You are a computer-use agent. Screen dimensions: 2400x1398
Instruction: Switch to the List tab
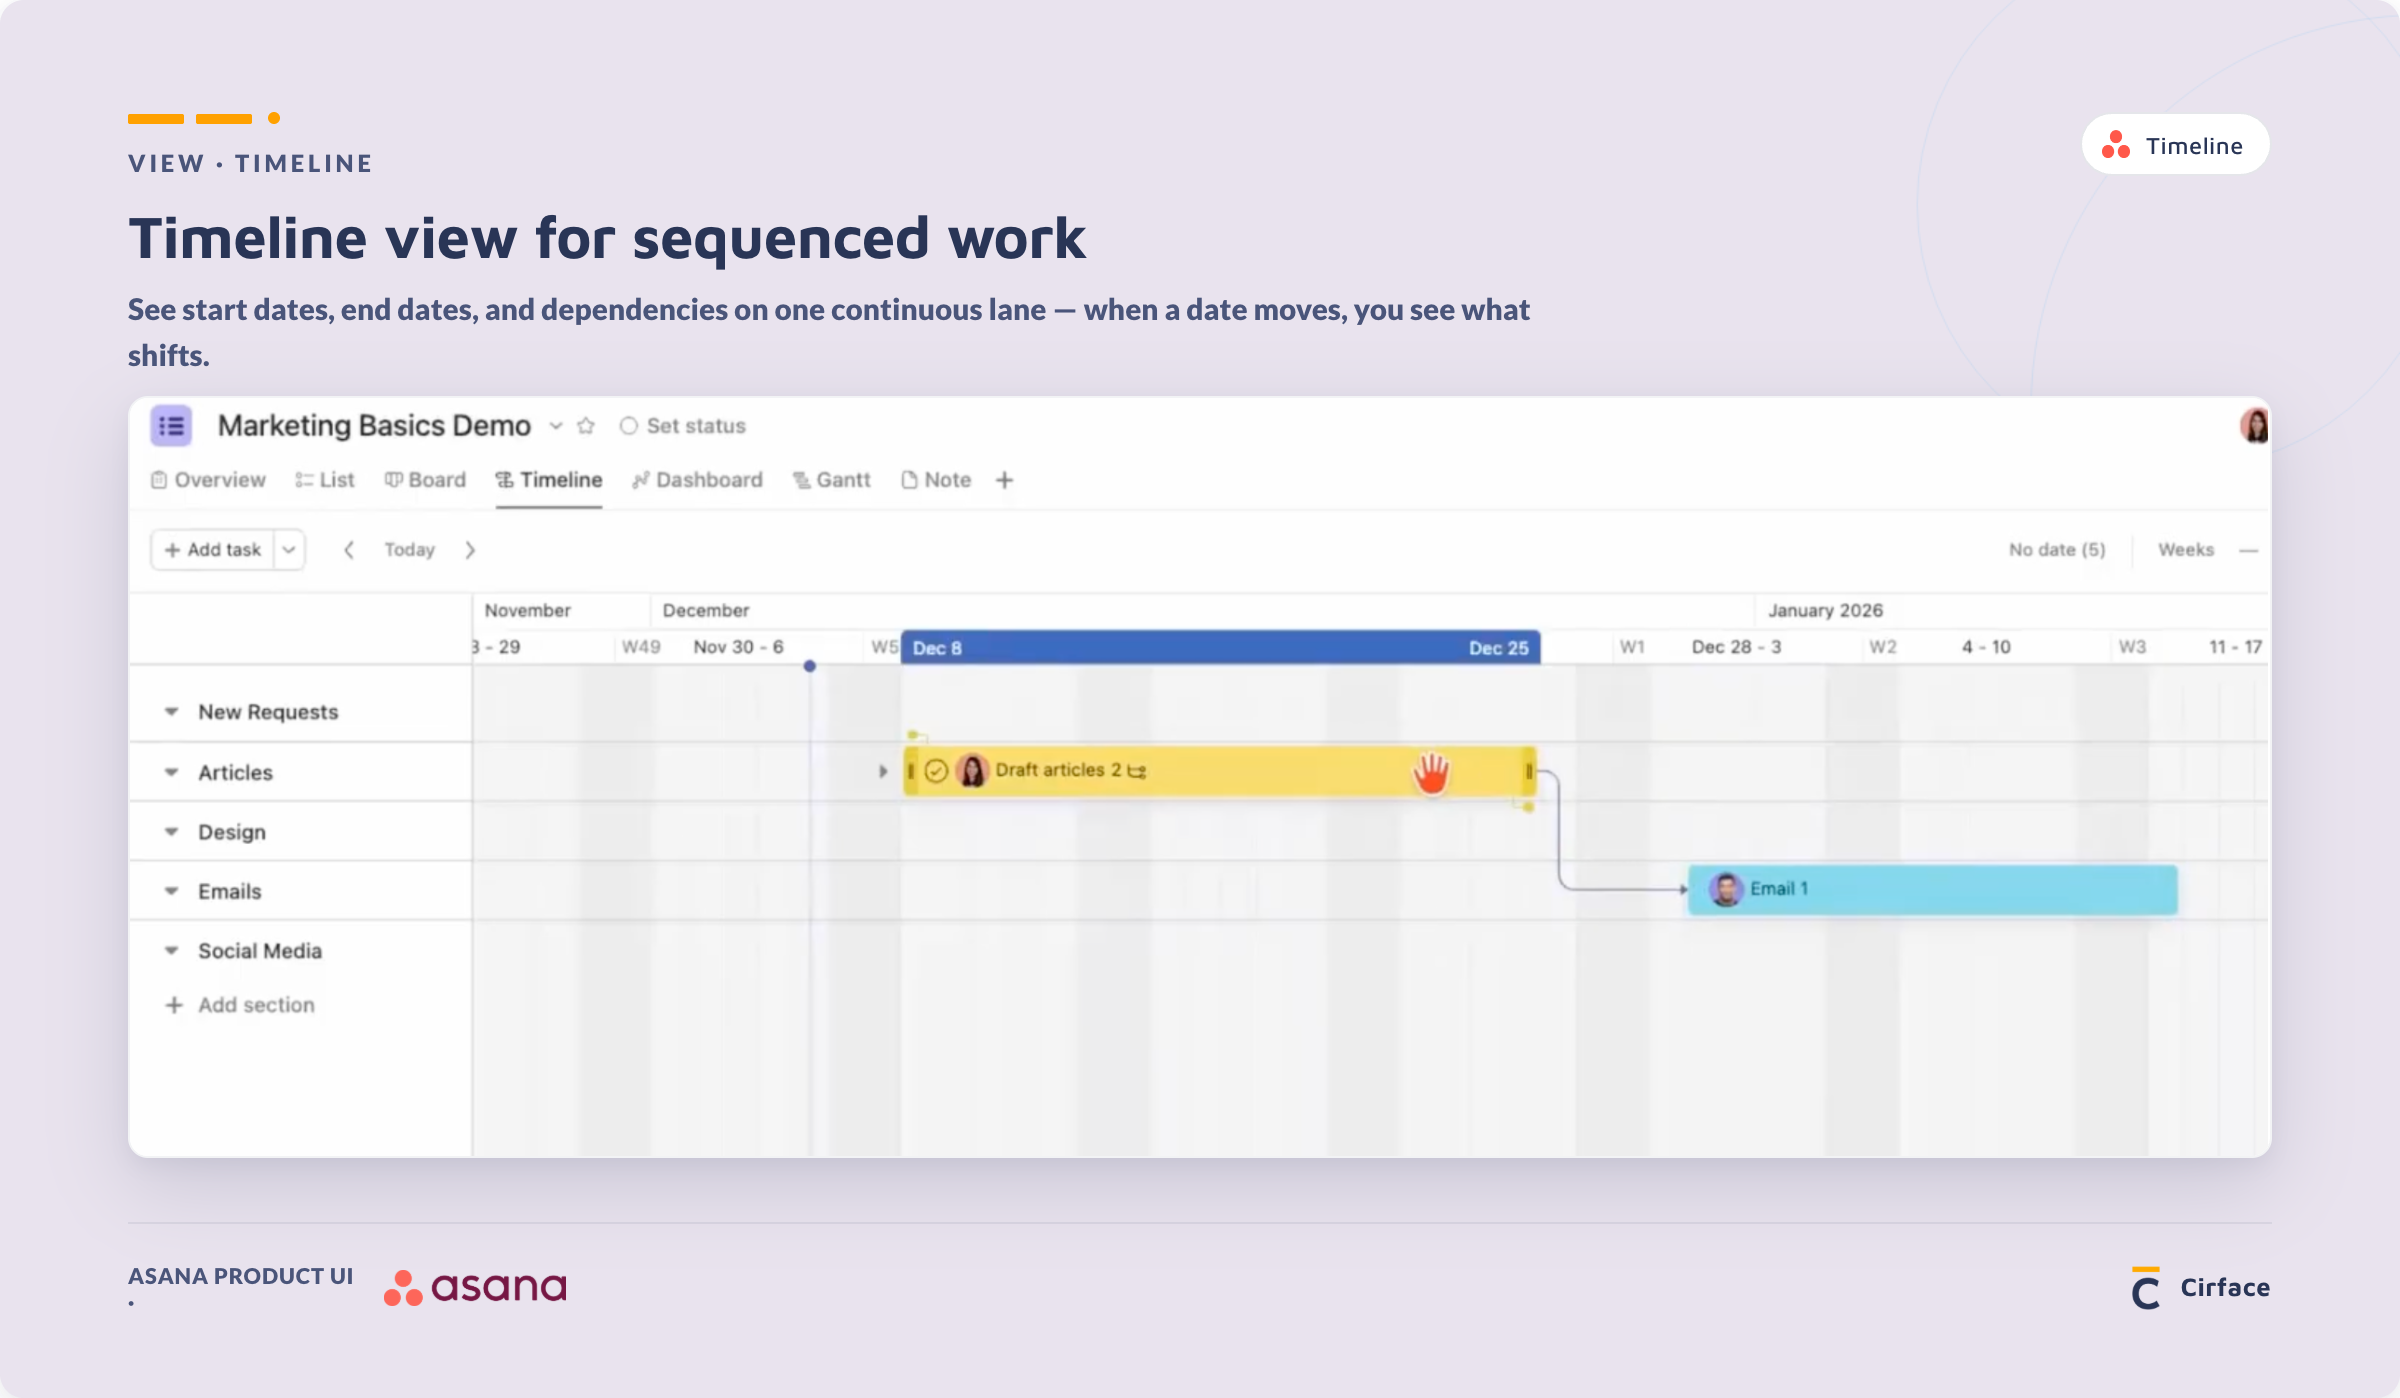tap(325, 480)
